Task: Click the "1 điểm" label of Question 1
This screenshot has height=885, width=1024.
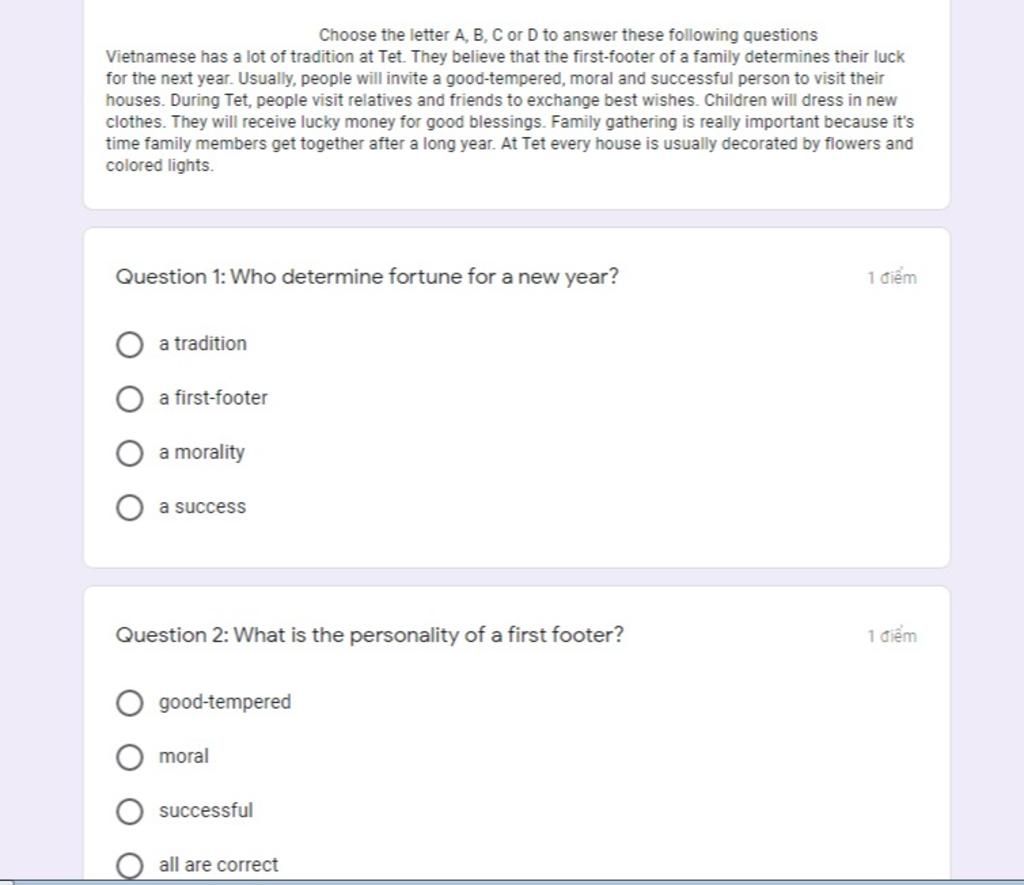Action: coord(892,278)
